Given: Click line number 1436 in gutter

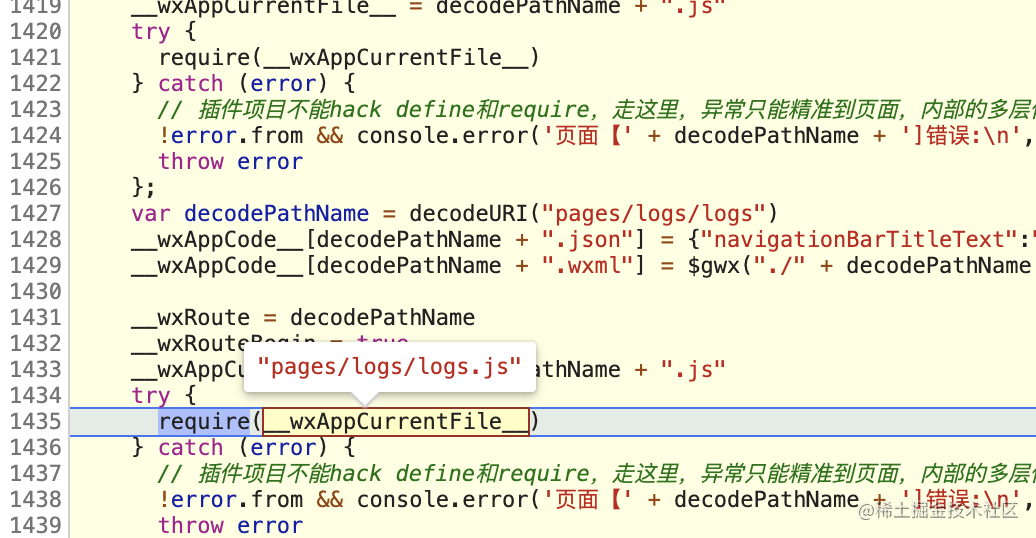Looking at the screenshot, I should (35, 447).
